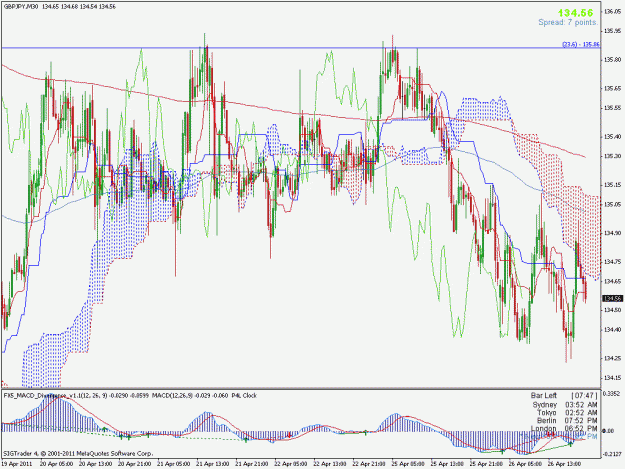Click the 20 Apr 21:00 time axis label
625x469 pixels.
pyautogui.click(x=134, y=464)
